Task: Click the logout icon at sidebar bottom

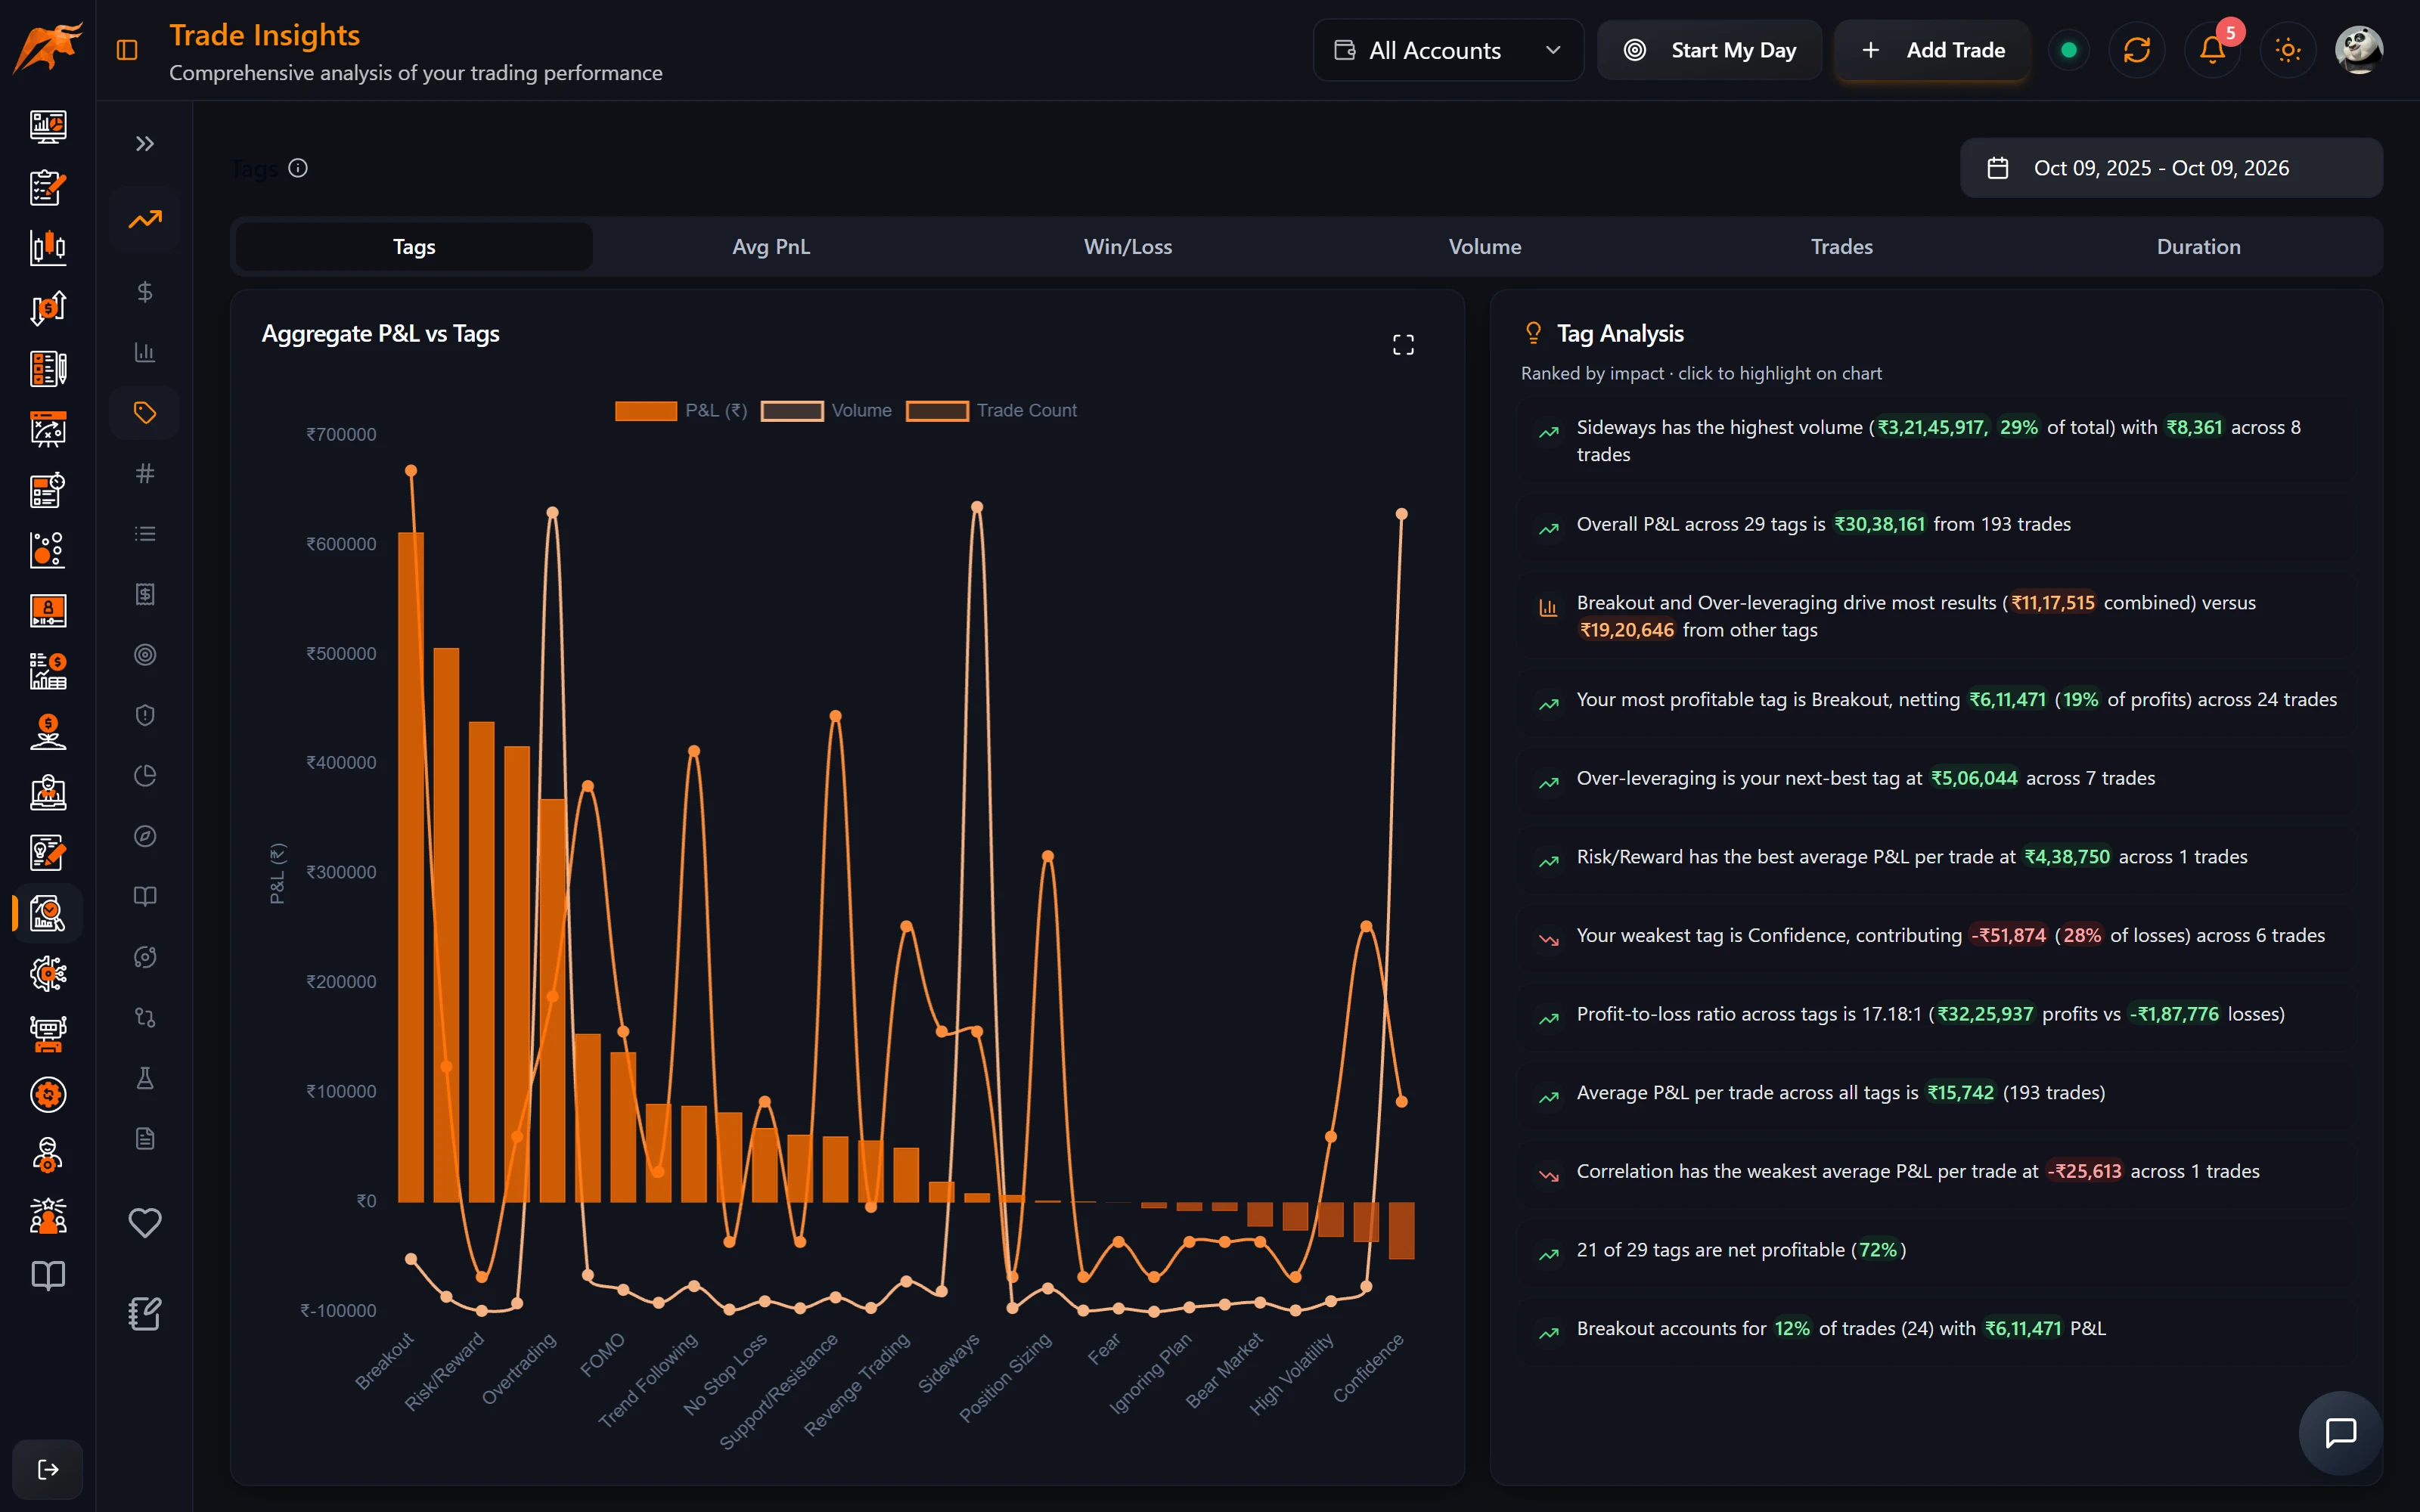Action: [48, 1469]
